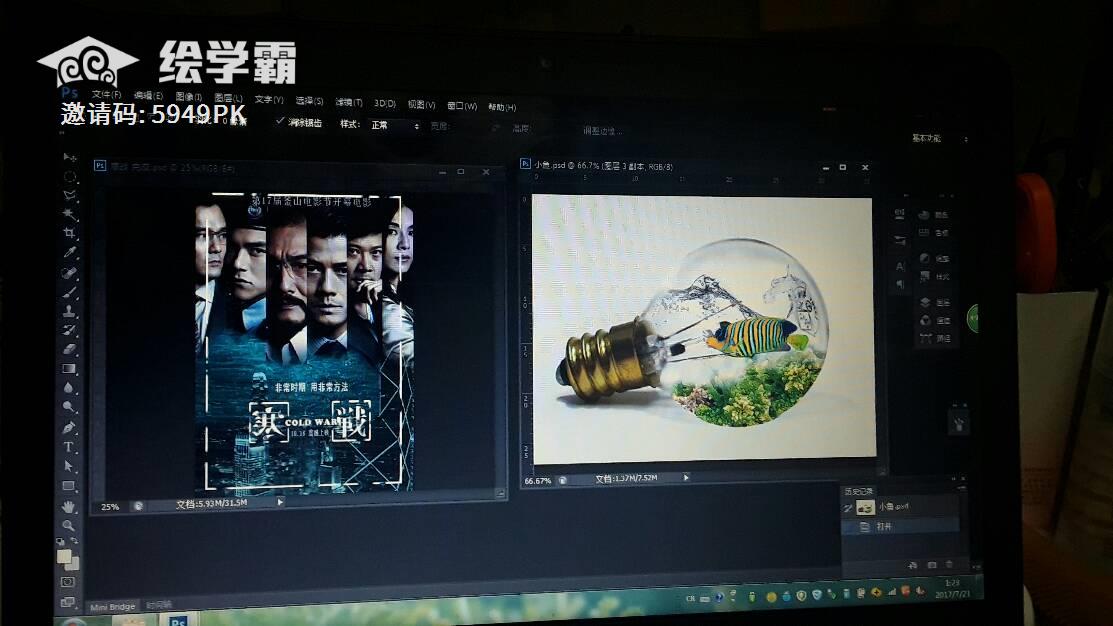Open the 3D(D) menu
The width and height of the screenshot is (1113, 626).
click(385, 103)
